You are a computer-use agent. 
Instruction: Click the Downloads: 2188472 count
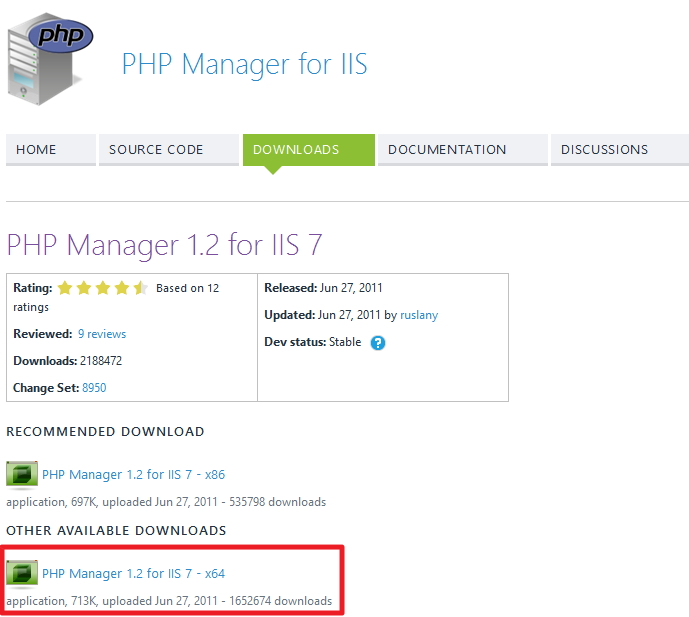(x=68, y=361)
